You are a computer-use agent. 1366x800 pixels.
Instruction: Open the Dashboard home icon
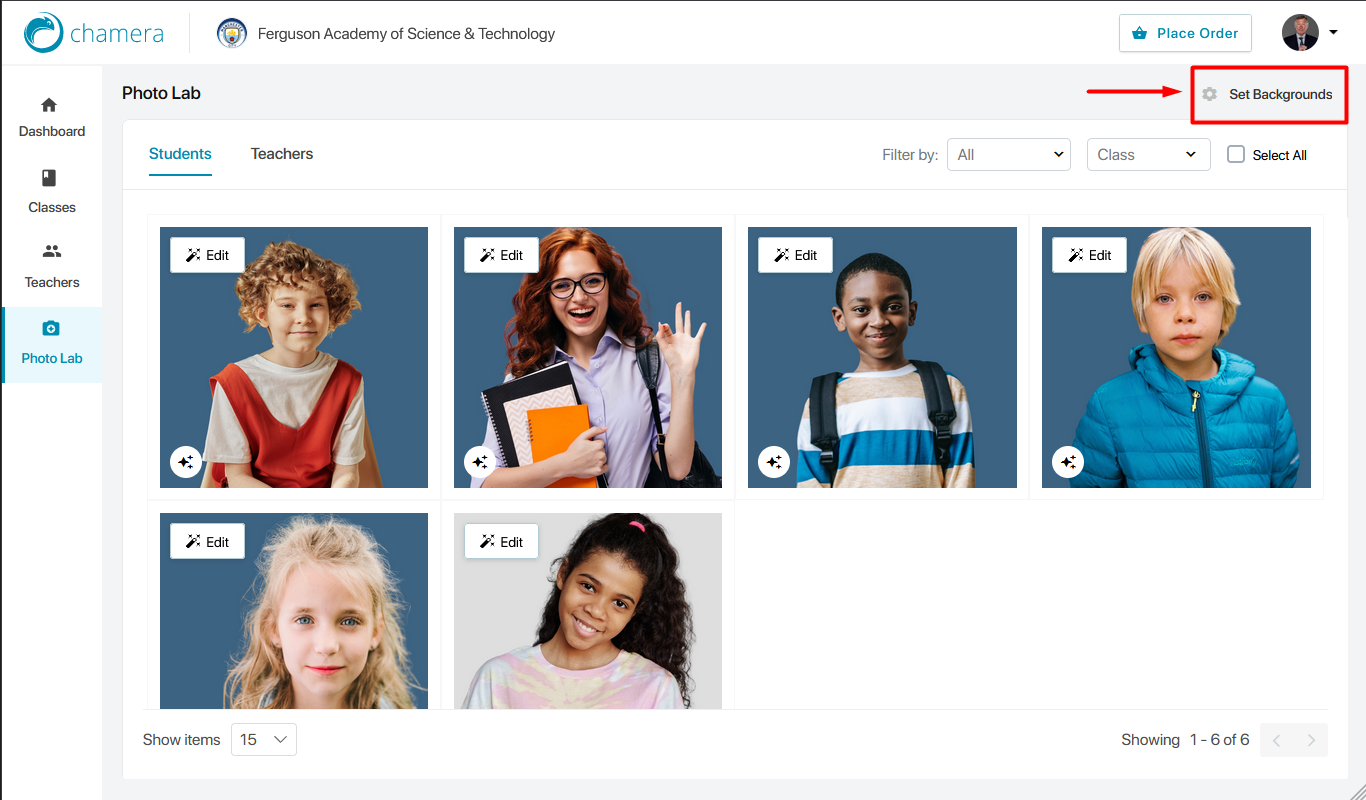pyautogui.click(x=49, y=105)
